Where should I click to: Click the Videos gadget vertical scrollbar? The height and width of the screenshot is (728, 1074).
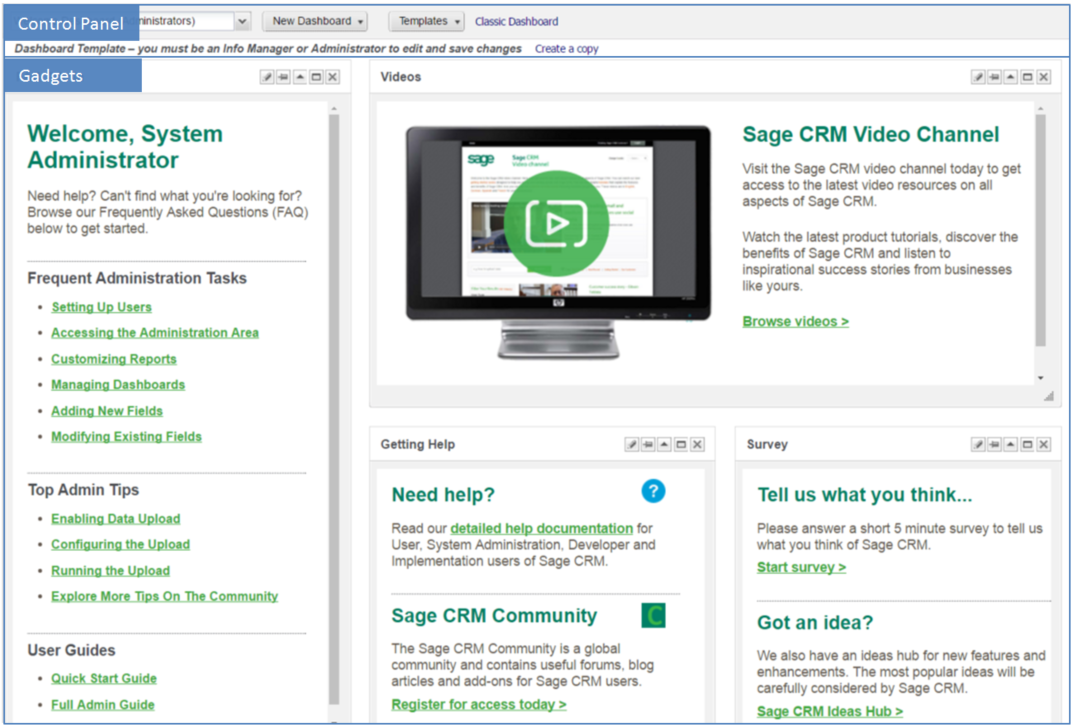pos(1040,230)
